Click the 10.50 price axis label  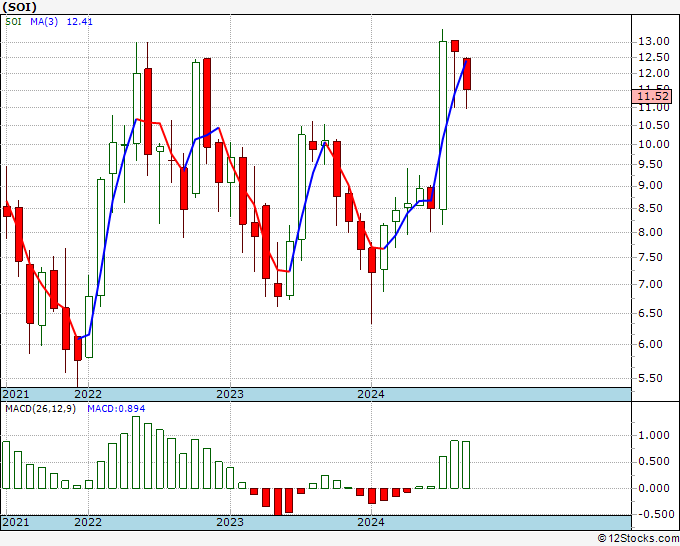pyautogui.click(x=654, y=125)
